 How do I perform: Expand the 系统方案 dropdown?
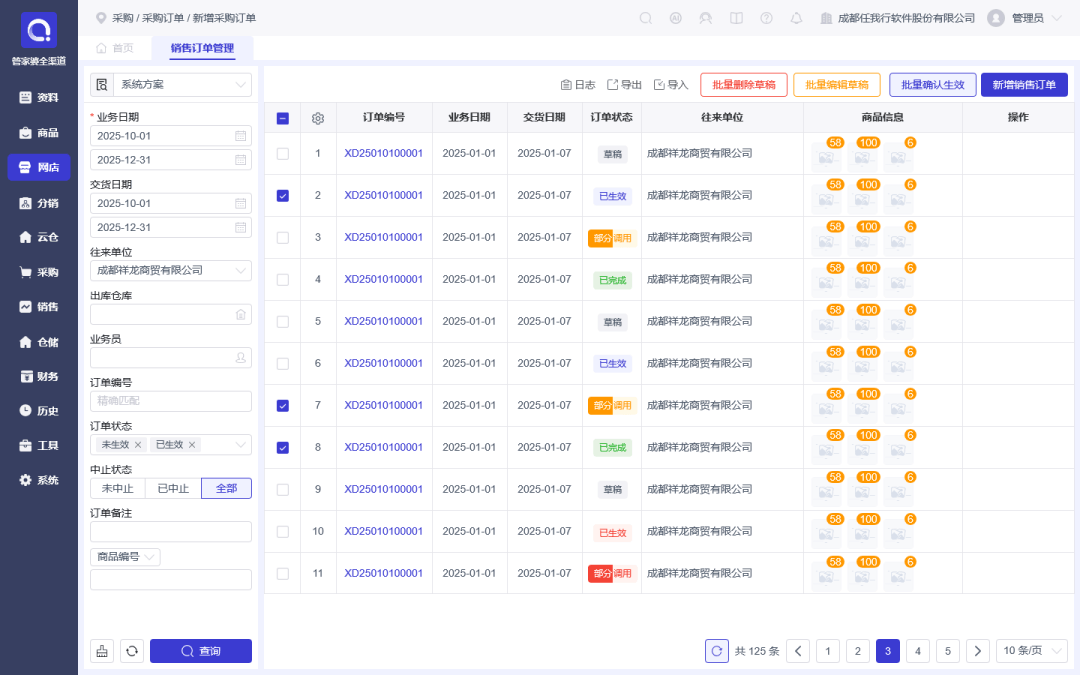(x=171, y=85)
